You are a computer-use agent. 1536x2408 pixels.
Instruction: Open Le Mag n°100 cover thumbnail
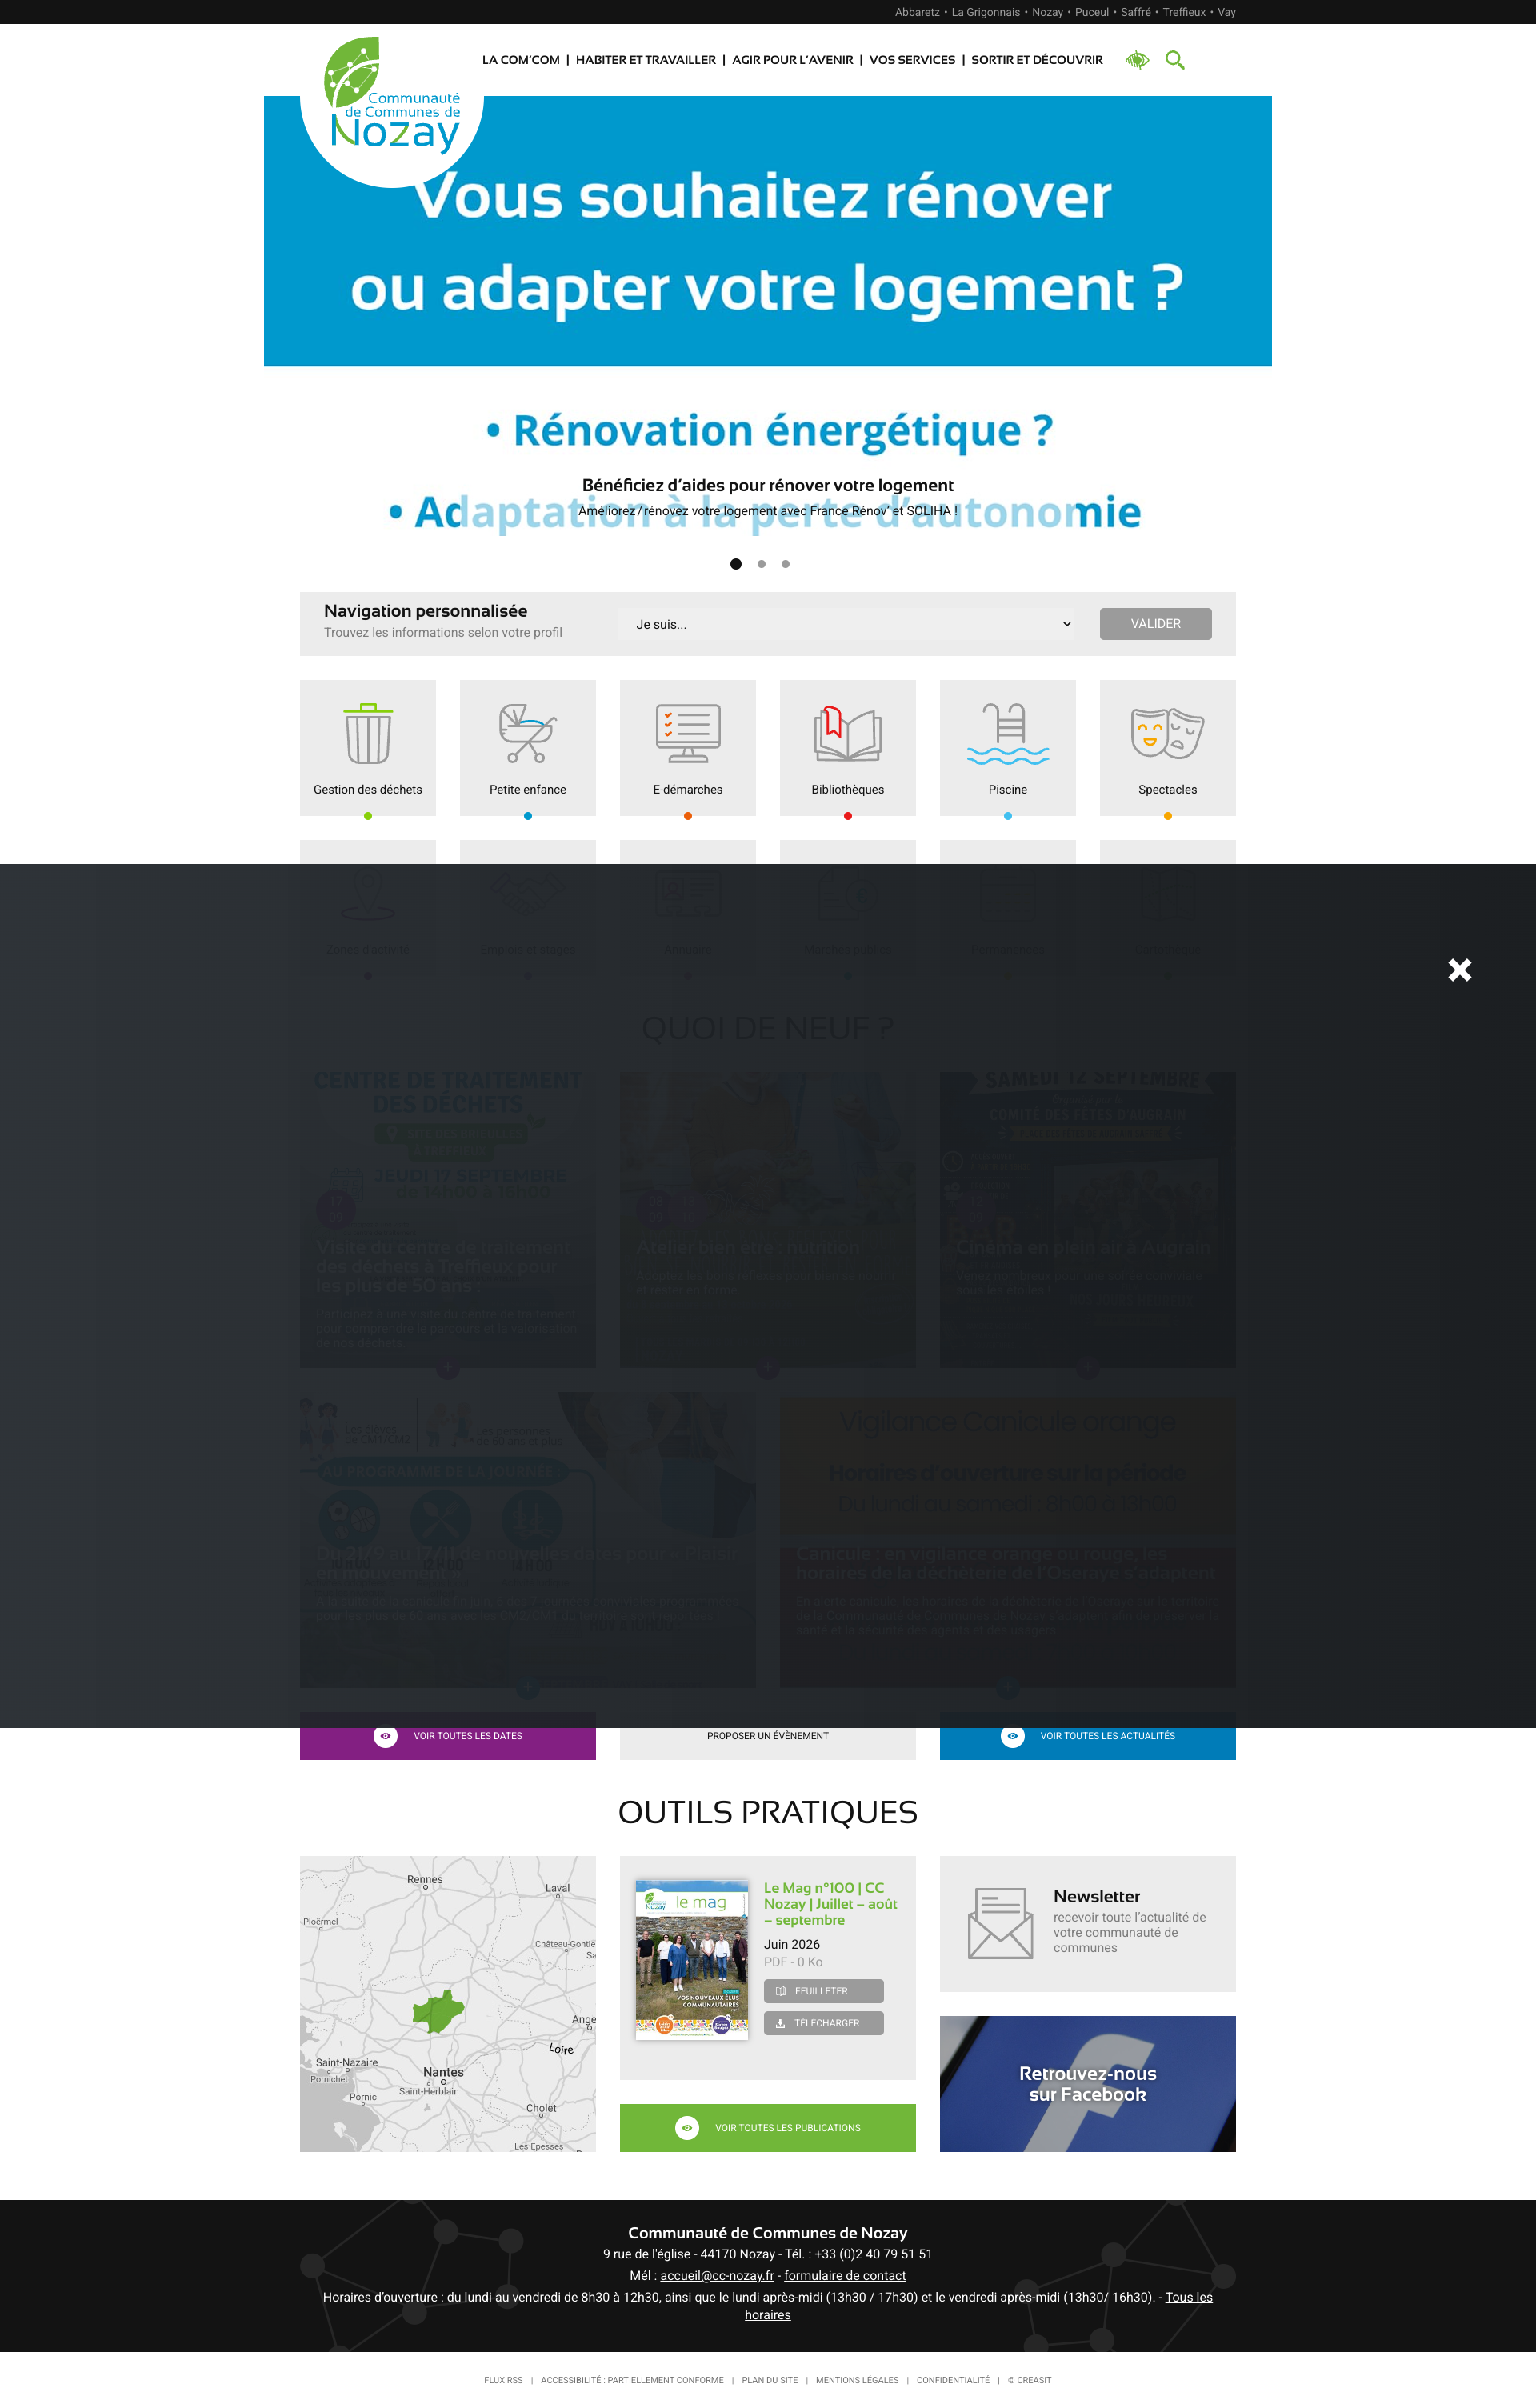point(692,1960)
